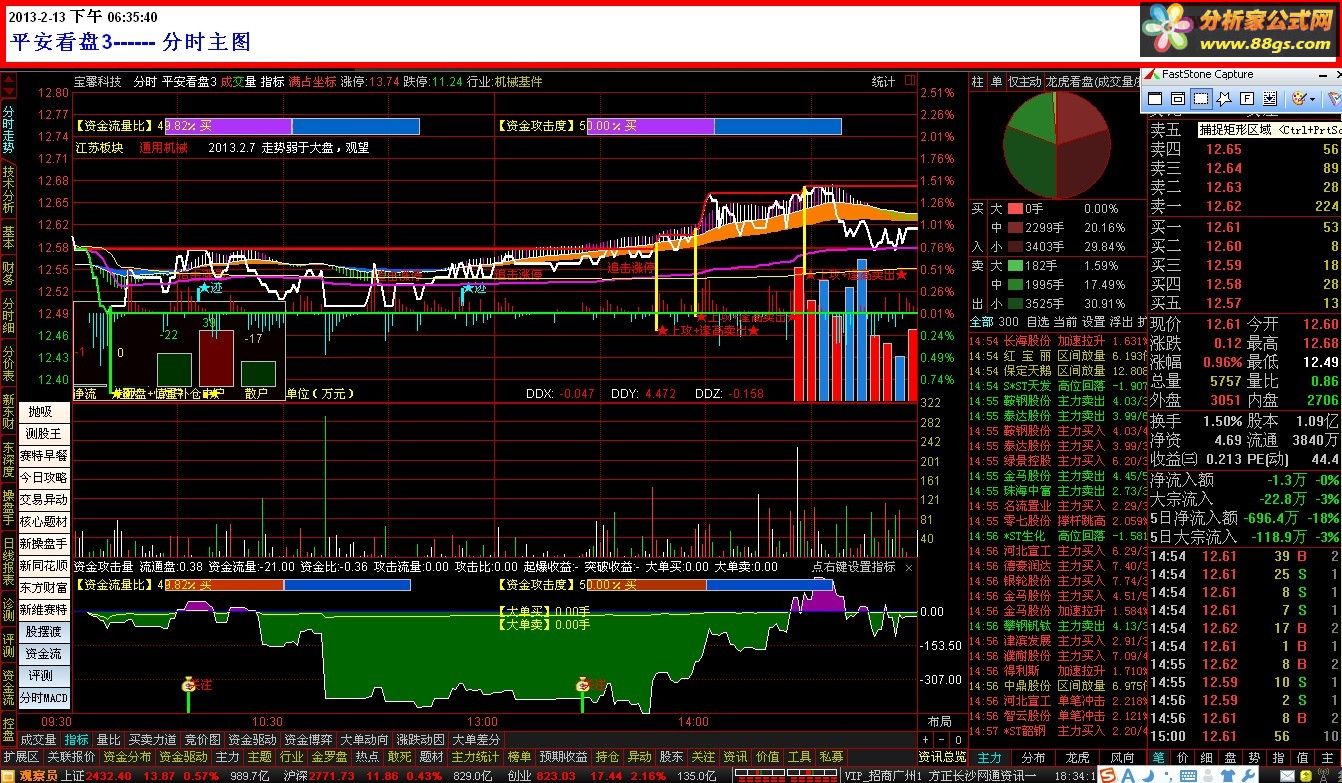1342x783 pixels.
Task: Open the 关联报价 bottom tab
Action: [71, 757]
